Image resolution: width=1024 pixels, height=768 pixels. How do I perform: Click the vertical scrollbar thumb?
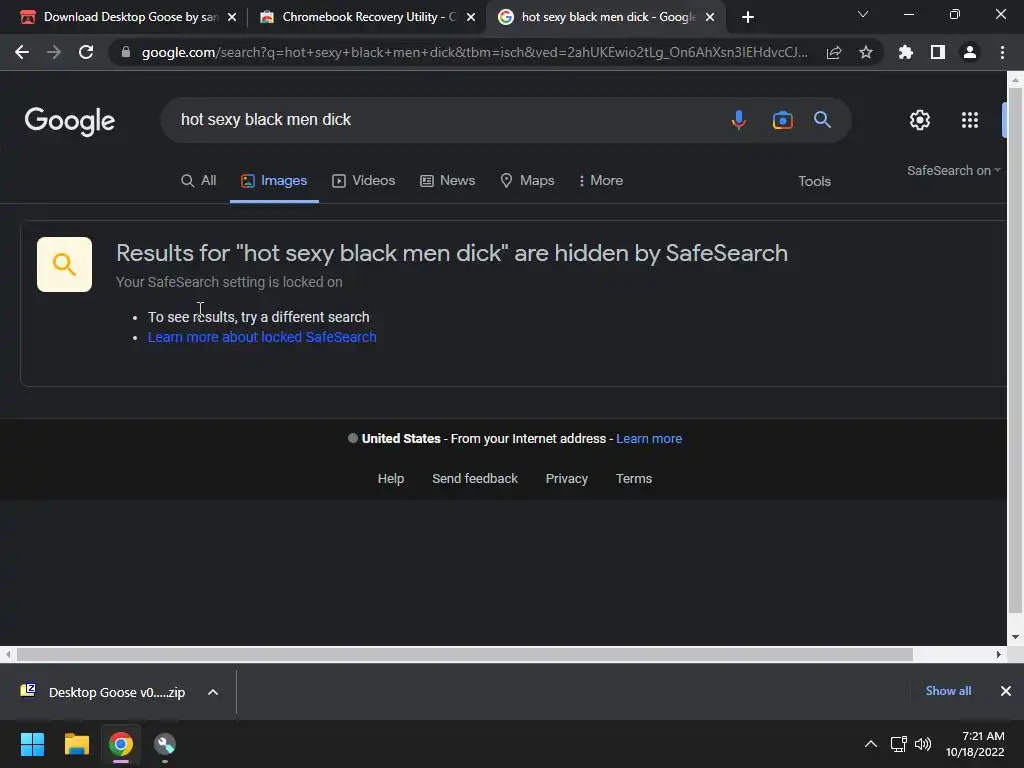[1015, 350]
